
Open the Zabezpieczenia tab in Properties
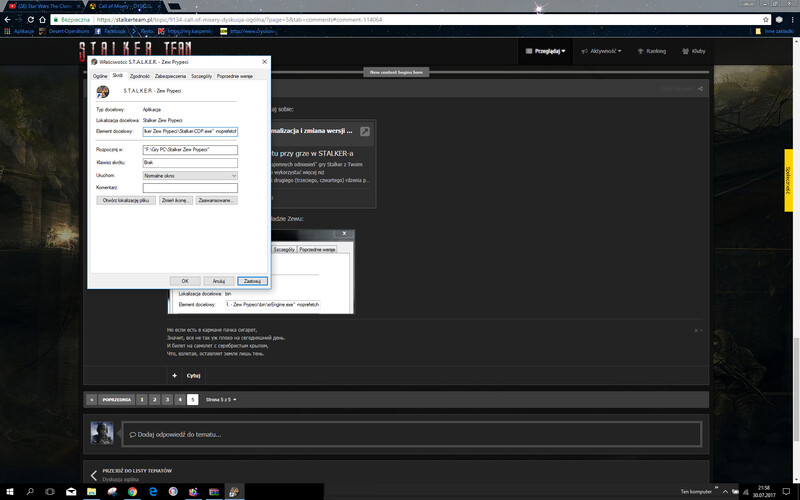click(x=170, y=76)
